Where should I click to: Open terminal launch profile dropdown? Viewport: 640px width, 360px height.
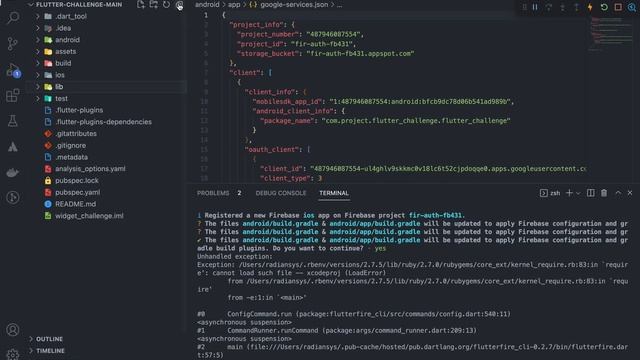[578, 193]
